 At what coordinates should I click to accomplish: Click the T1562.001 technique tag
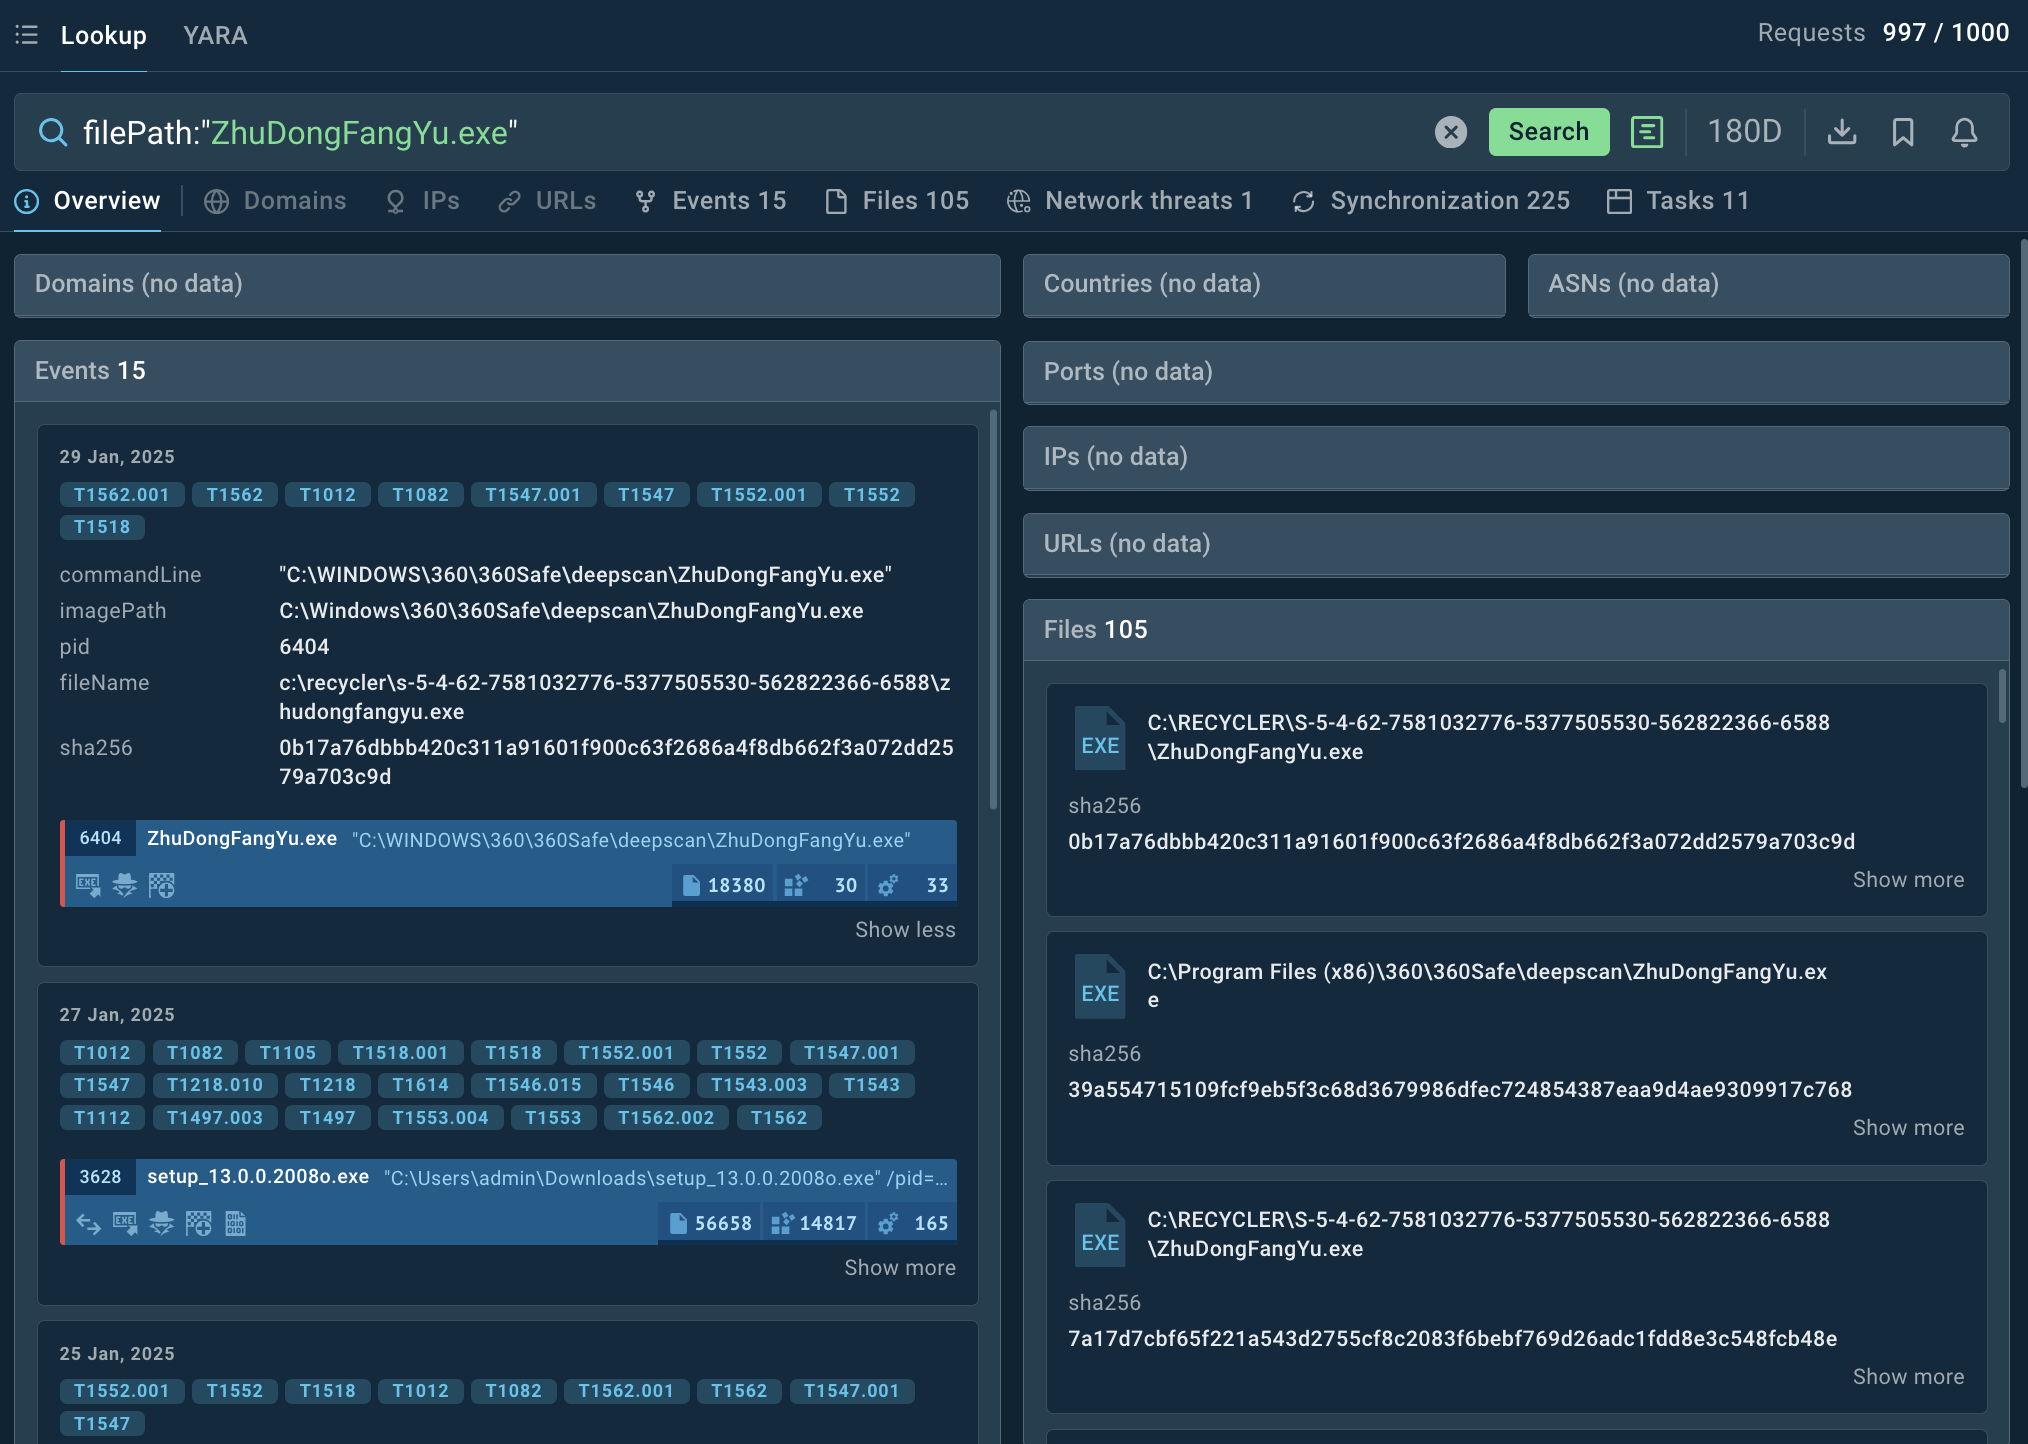(x=121, y=495)
